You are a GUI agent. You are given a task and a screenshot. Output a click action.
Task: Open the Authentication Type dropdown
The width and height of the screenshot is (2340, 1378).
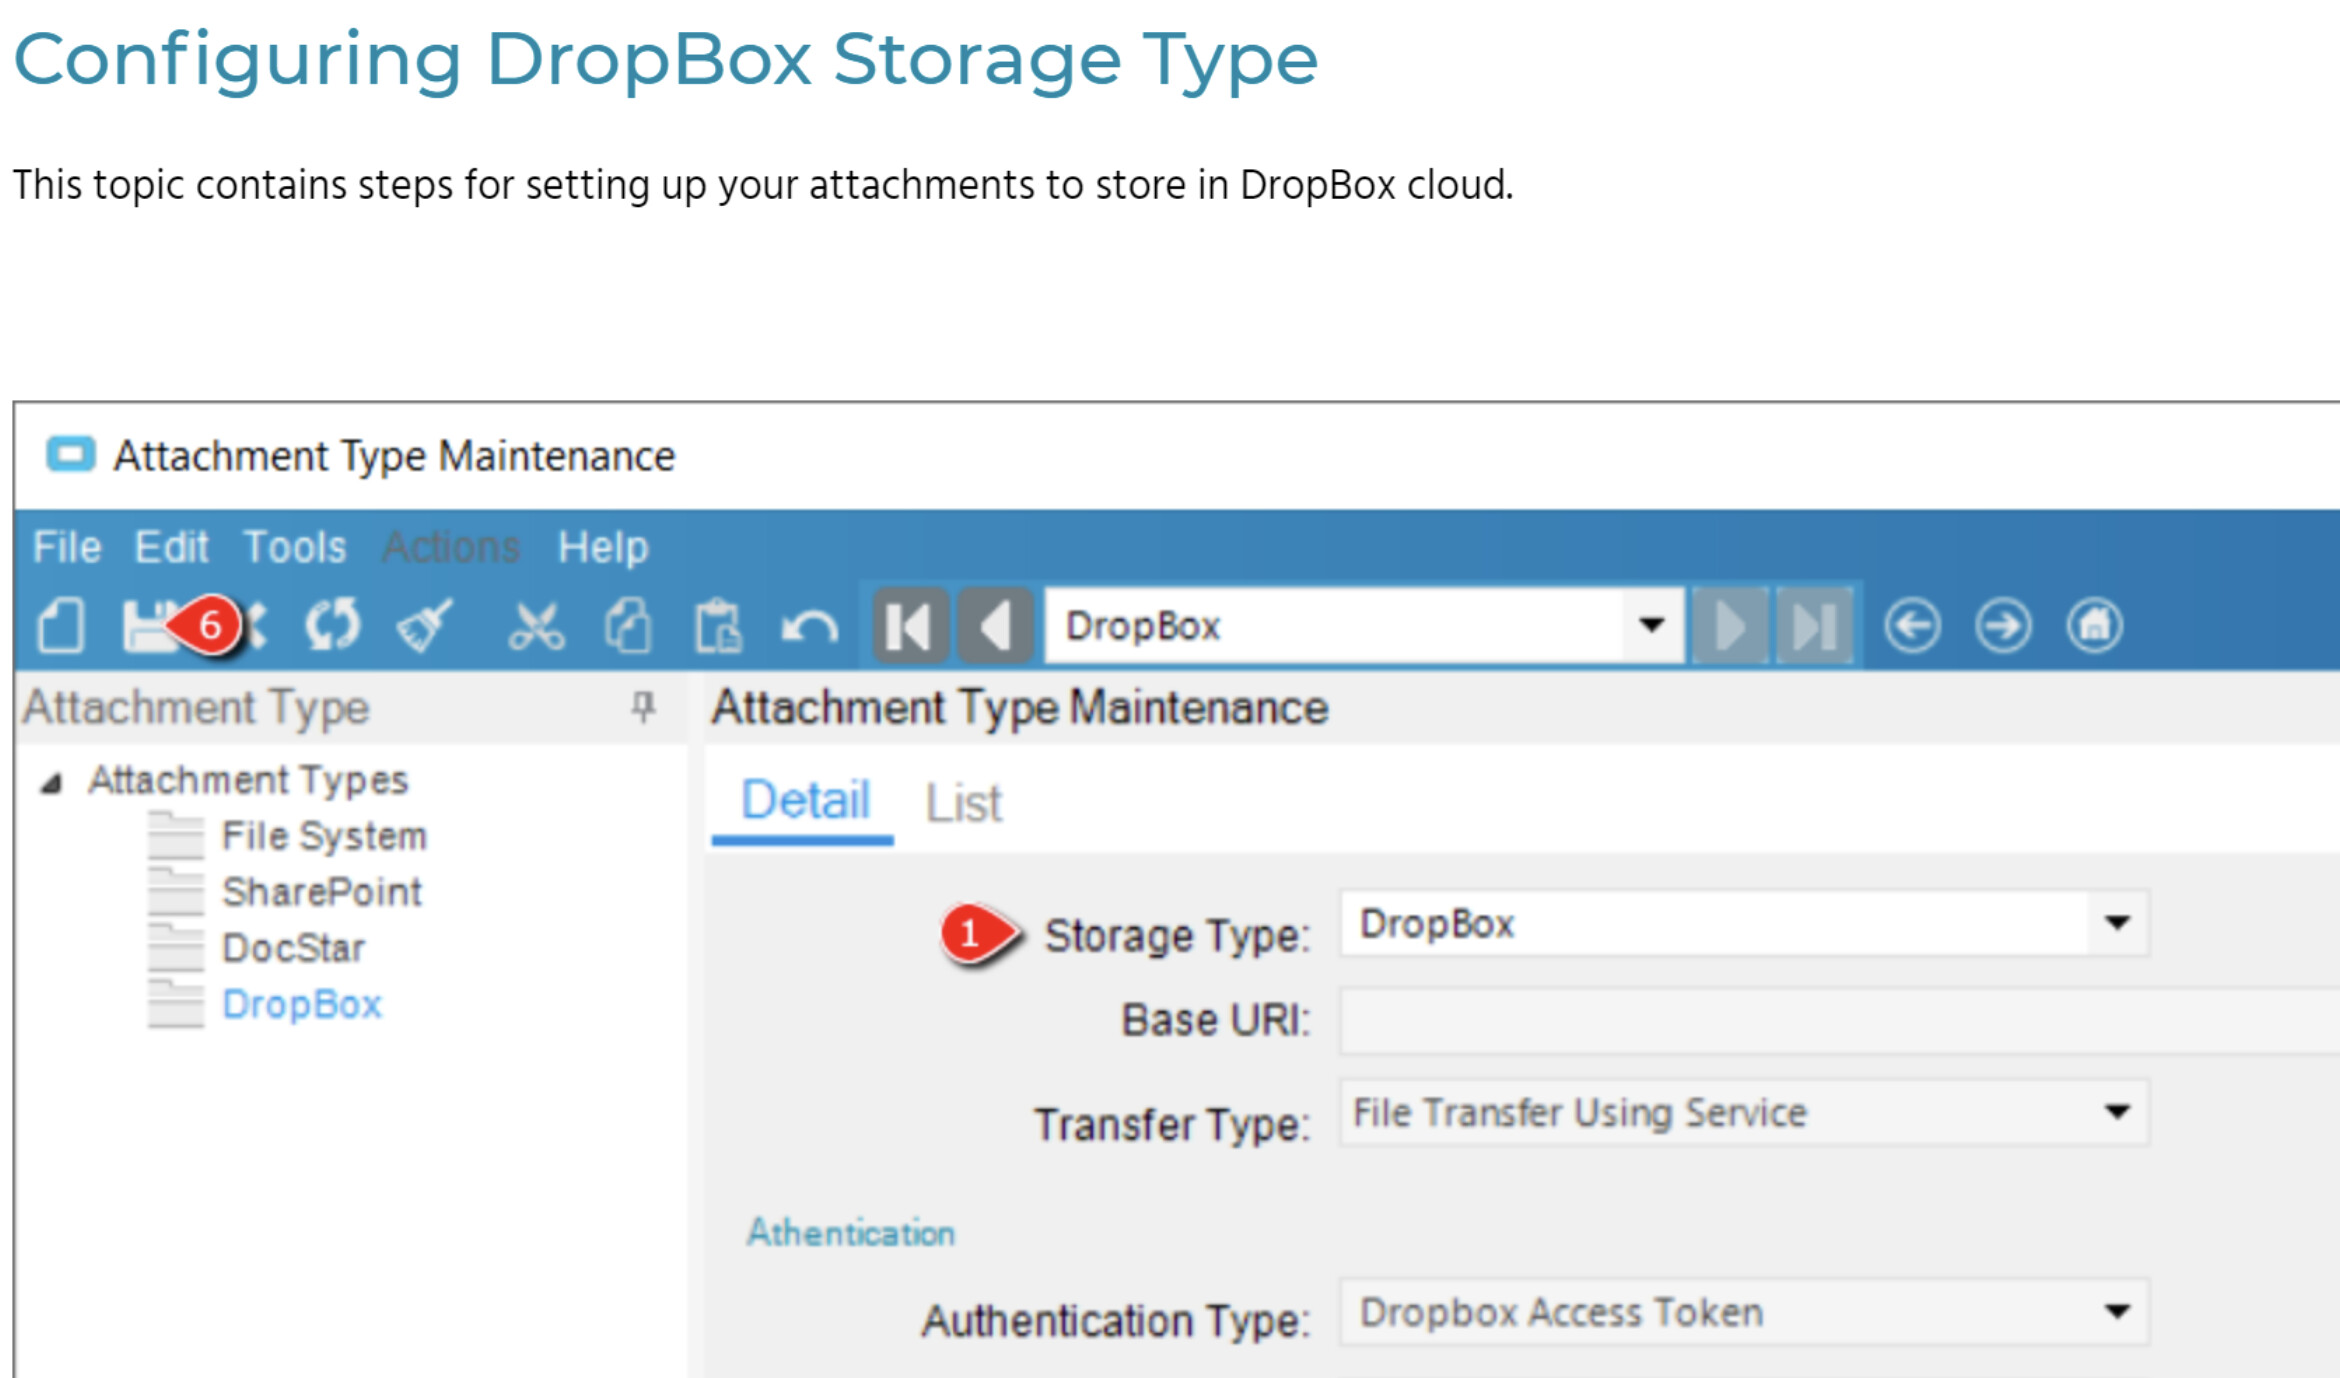pyautogui.click(x=2116, y=1312)
